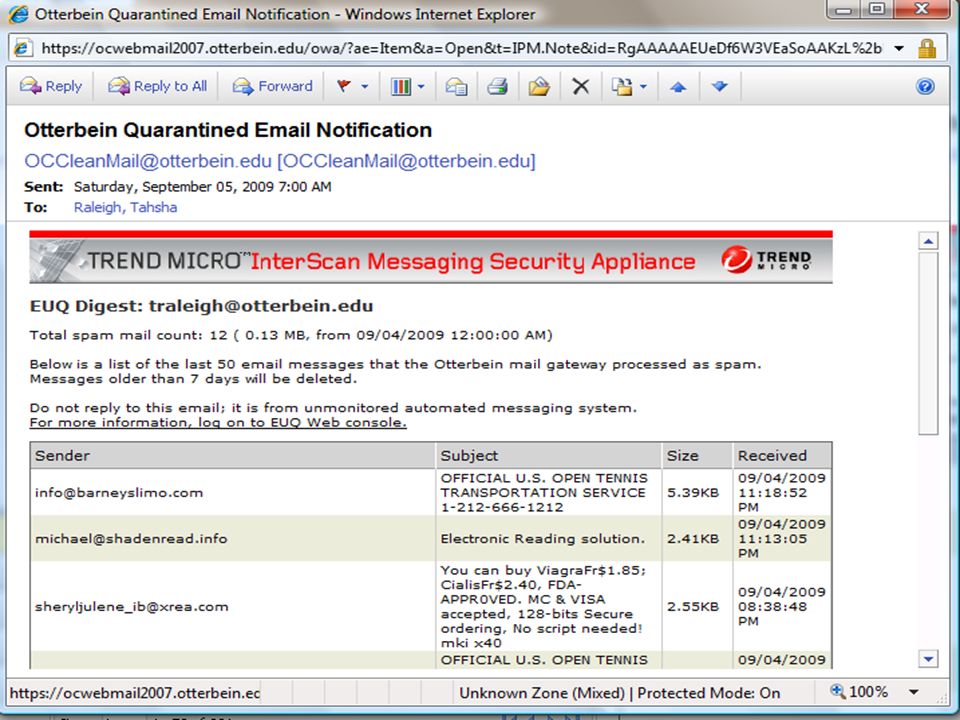
Task: Click the email subject title heading
Action: coord(228,130)
